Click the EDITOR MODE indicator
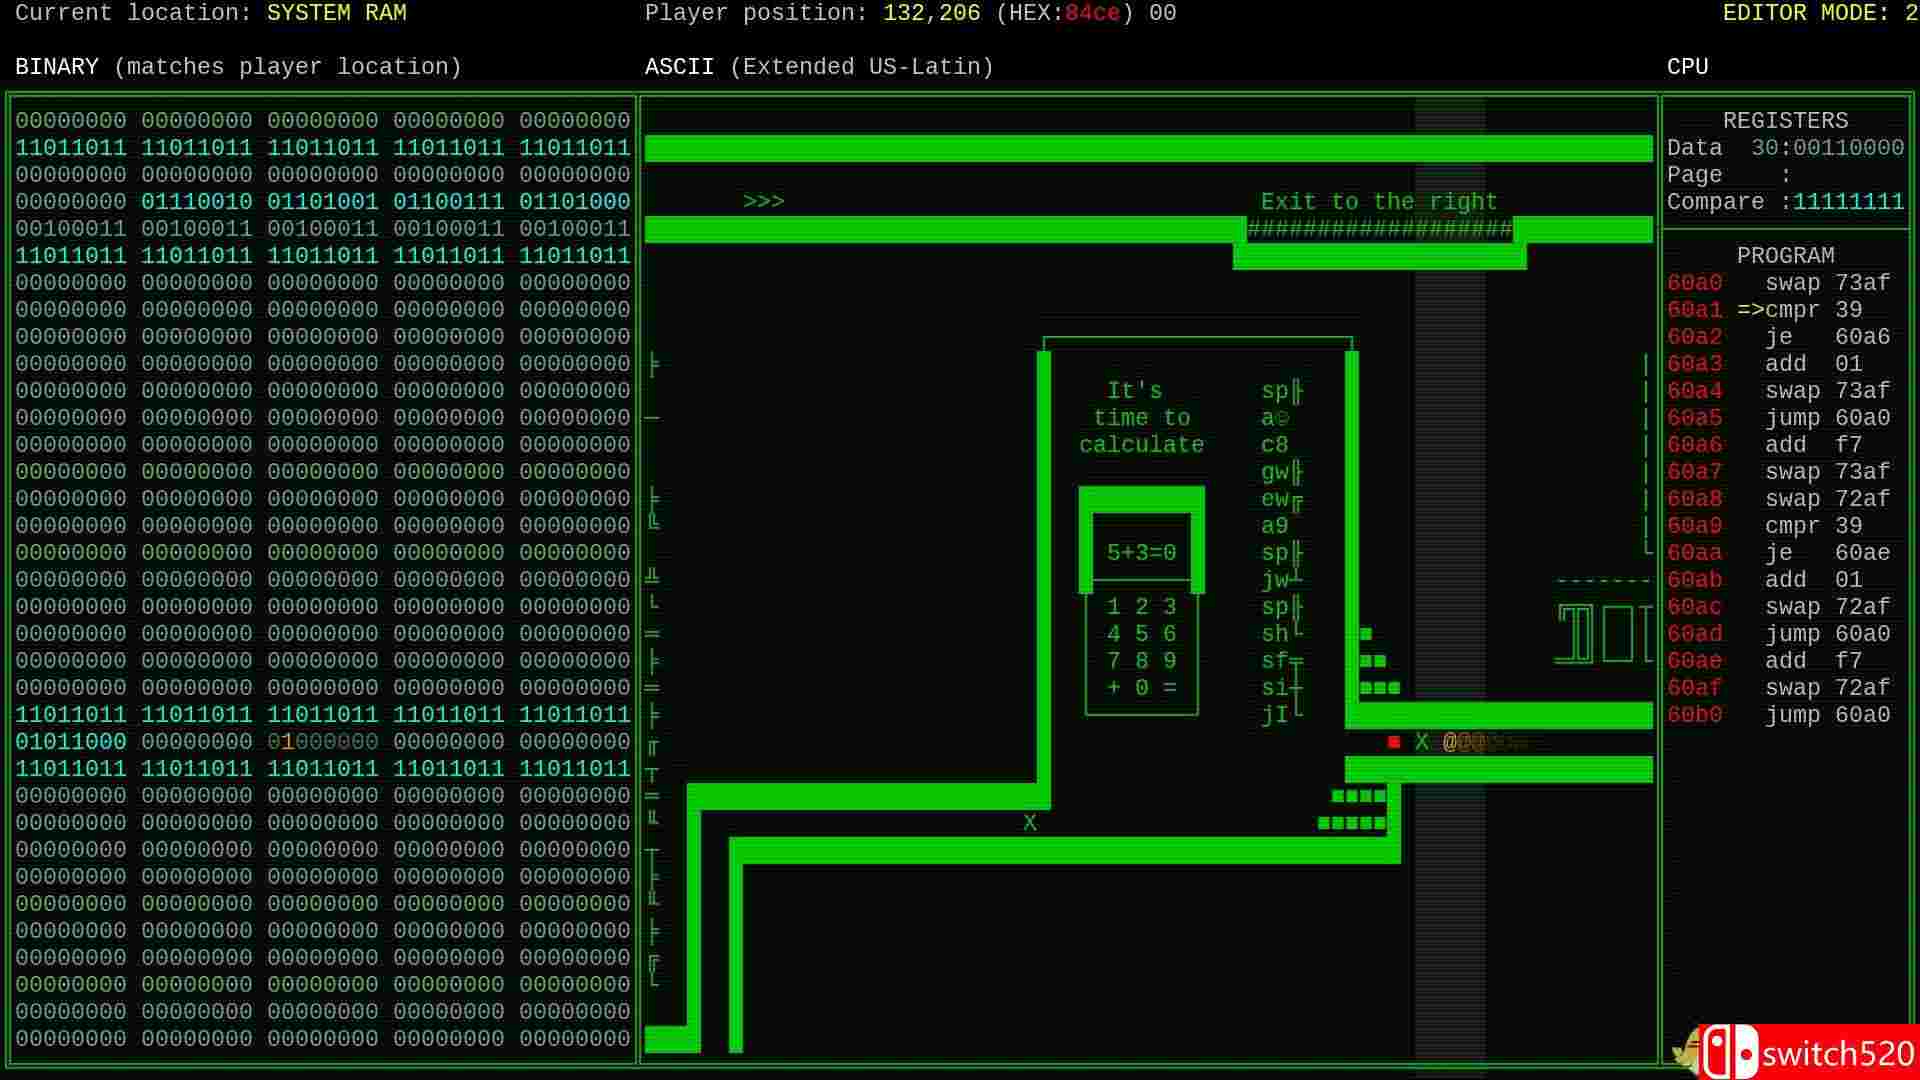The height and width of the screenshot is (1080, 1920). click(1820, 13)
